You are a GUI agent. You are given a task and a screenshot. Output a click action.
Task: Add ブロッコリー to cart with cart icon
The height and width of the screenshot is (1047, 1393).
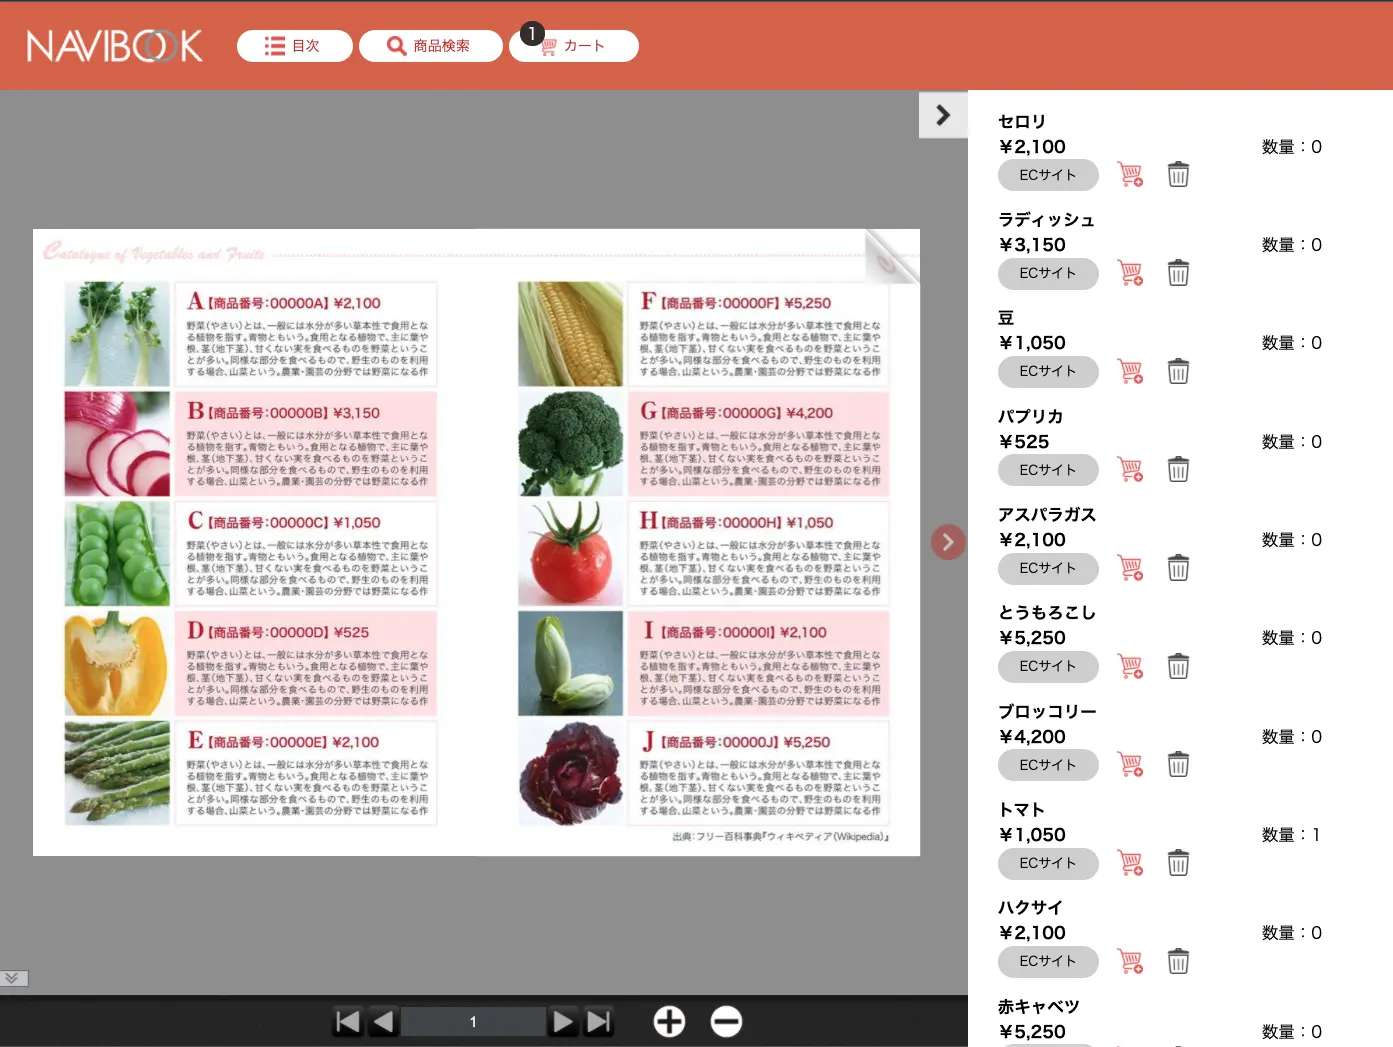pyautogui.click(x=1130, y=765)
